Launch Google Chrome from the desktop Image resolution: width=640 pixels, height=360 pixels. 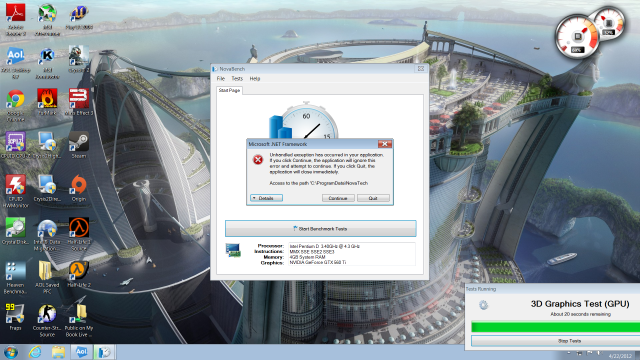click(16, 105)
